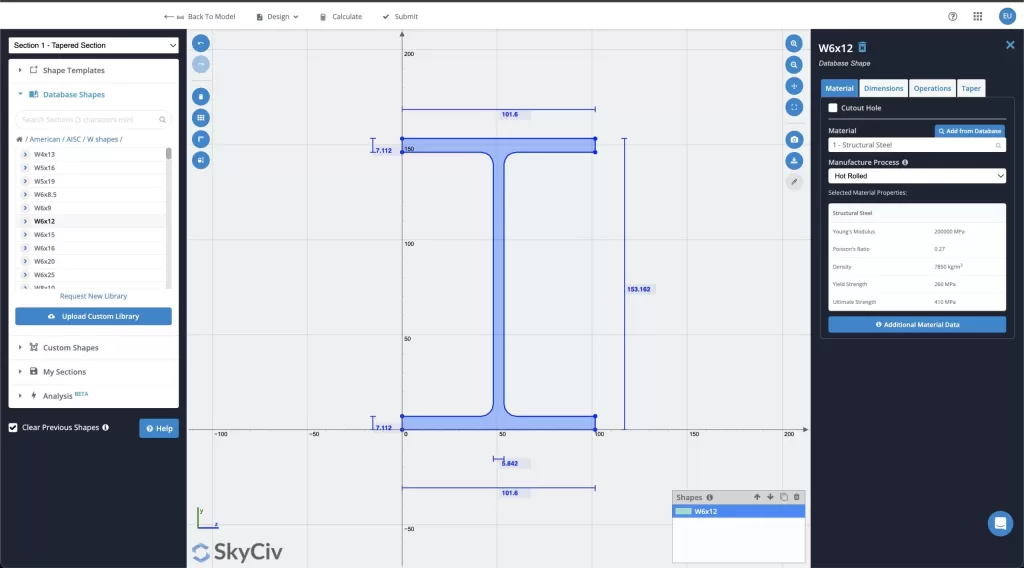Image resolution: width=1024 pixels, height=568 pixels.
Task: Click the fit-to-screen expand icon
Action: click(x=793, y=107)
